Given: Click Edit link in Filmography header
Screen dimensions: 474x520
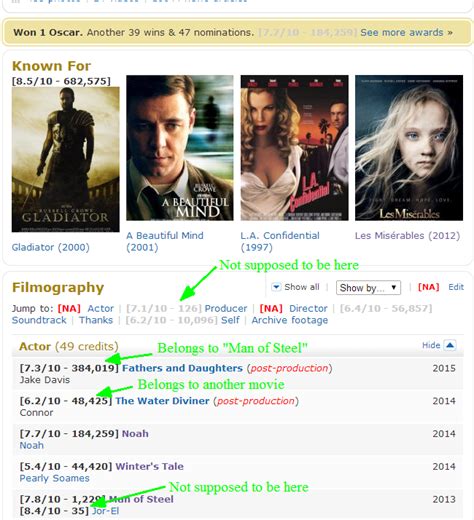Looking at the screenshot, I should pyautogui.click(x=456, y=287).
